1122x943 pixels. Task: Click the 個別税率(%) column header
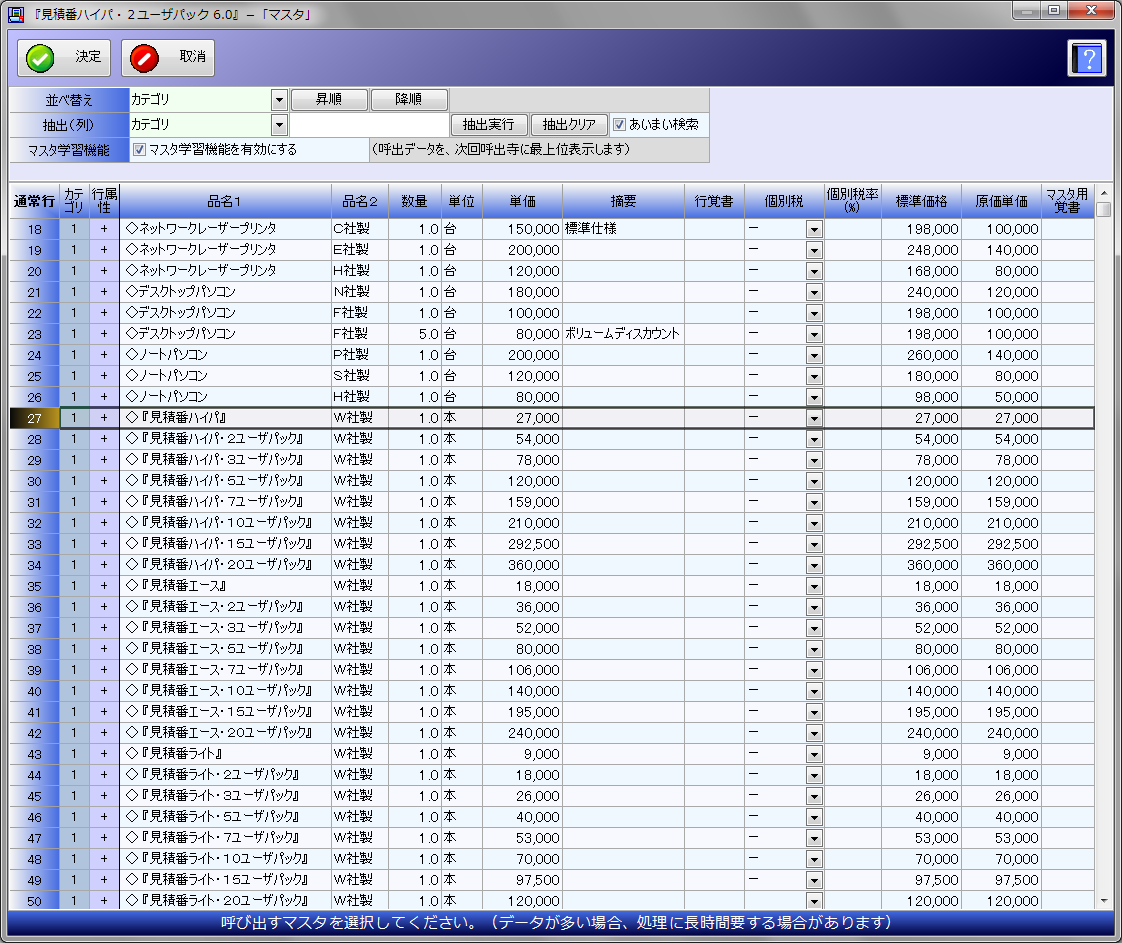852,201
